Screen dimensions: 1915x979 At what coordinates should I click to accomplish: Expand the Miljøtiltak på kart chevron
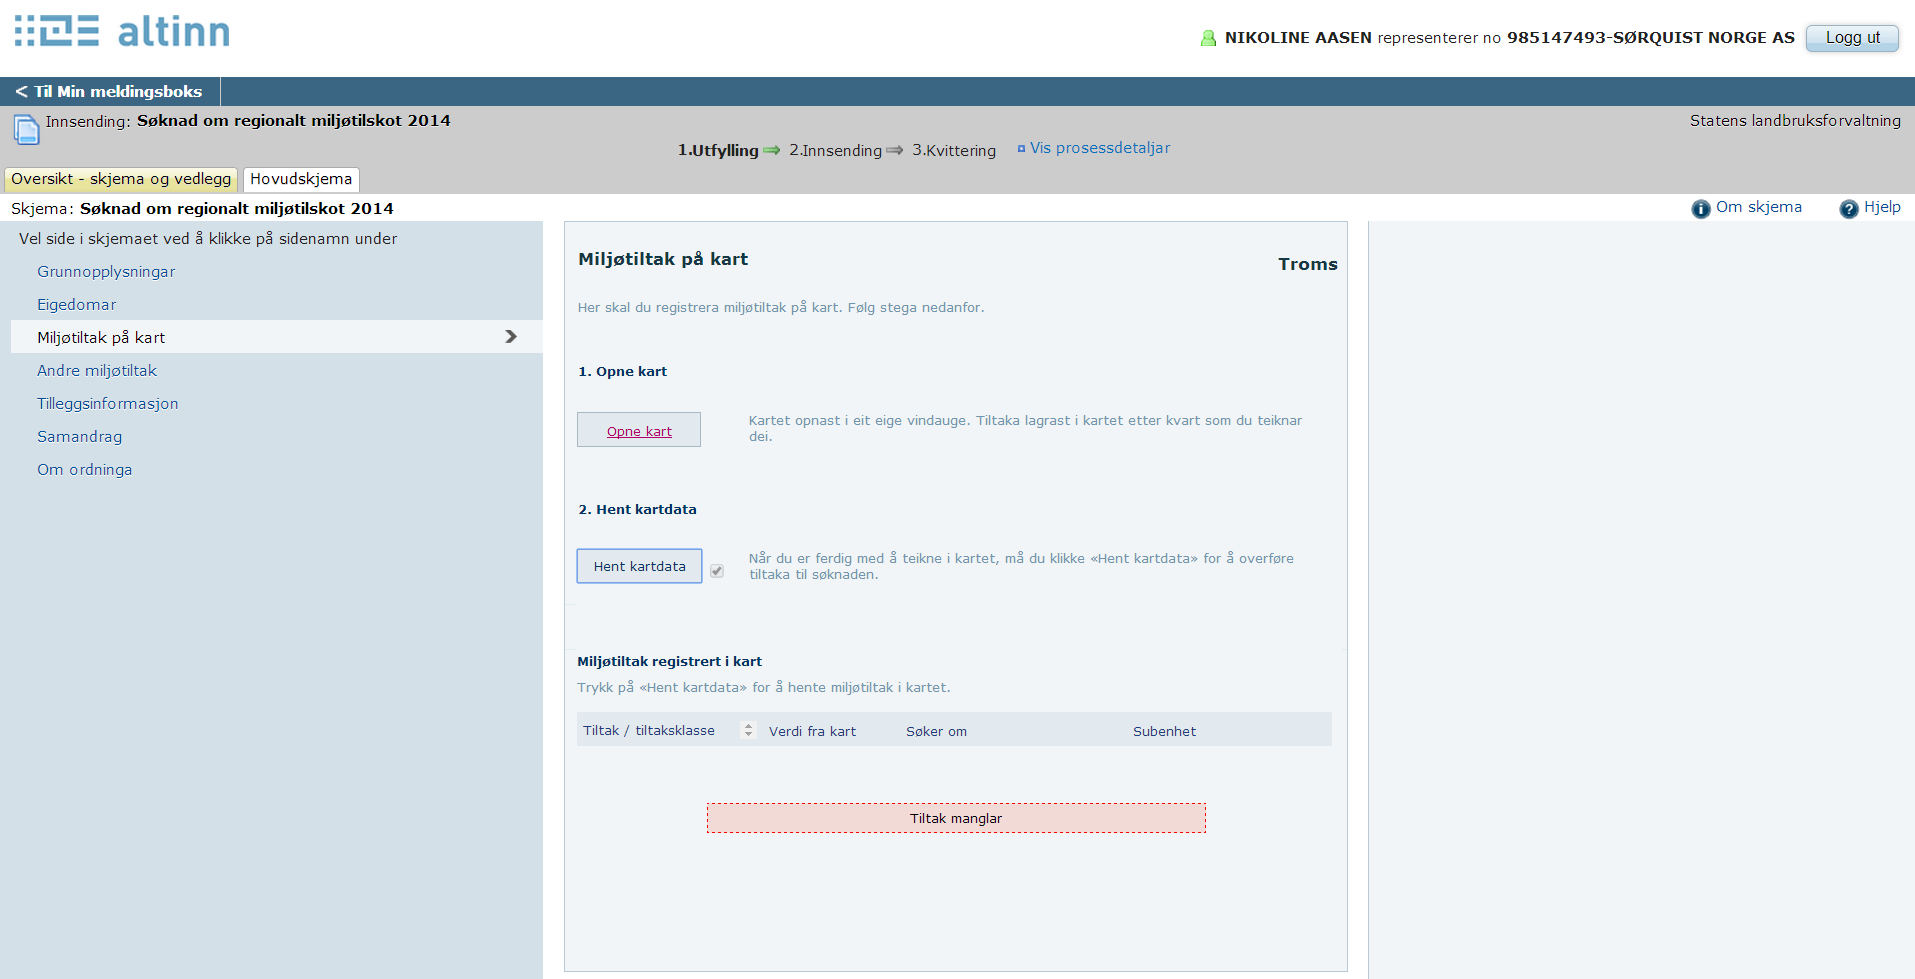pos(511,337)
